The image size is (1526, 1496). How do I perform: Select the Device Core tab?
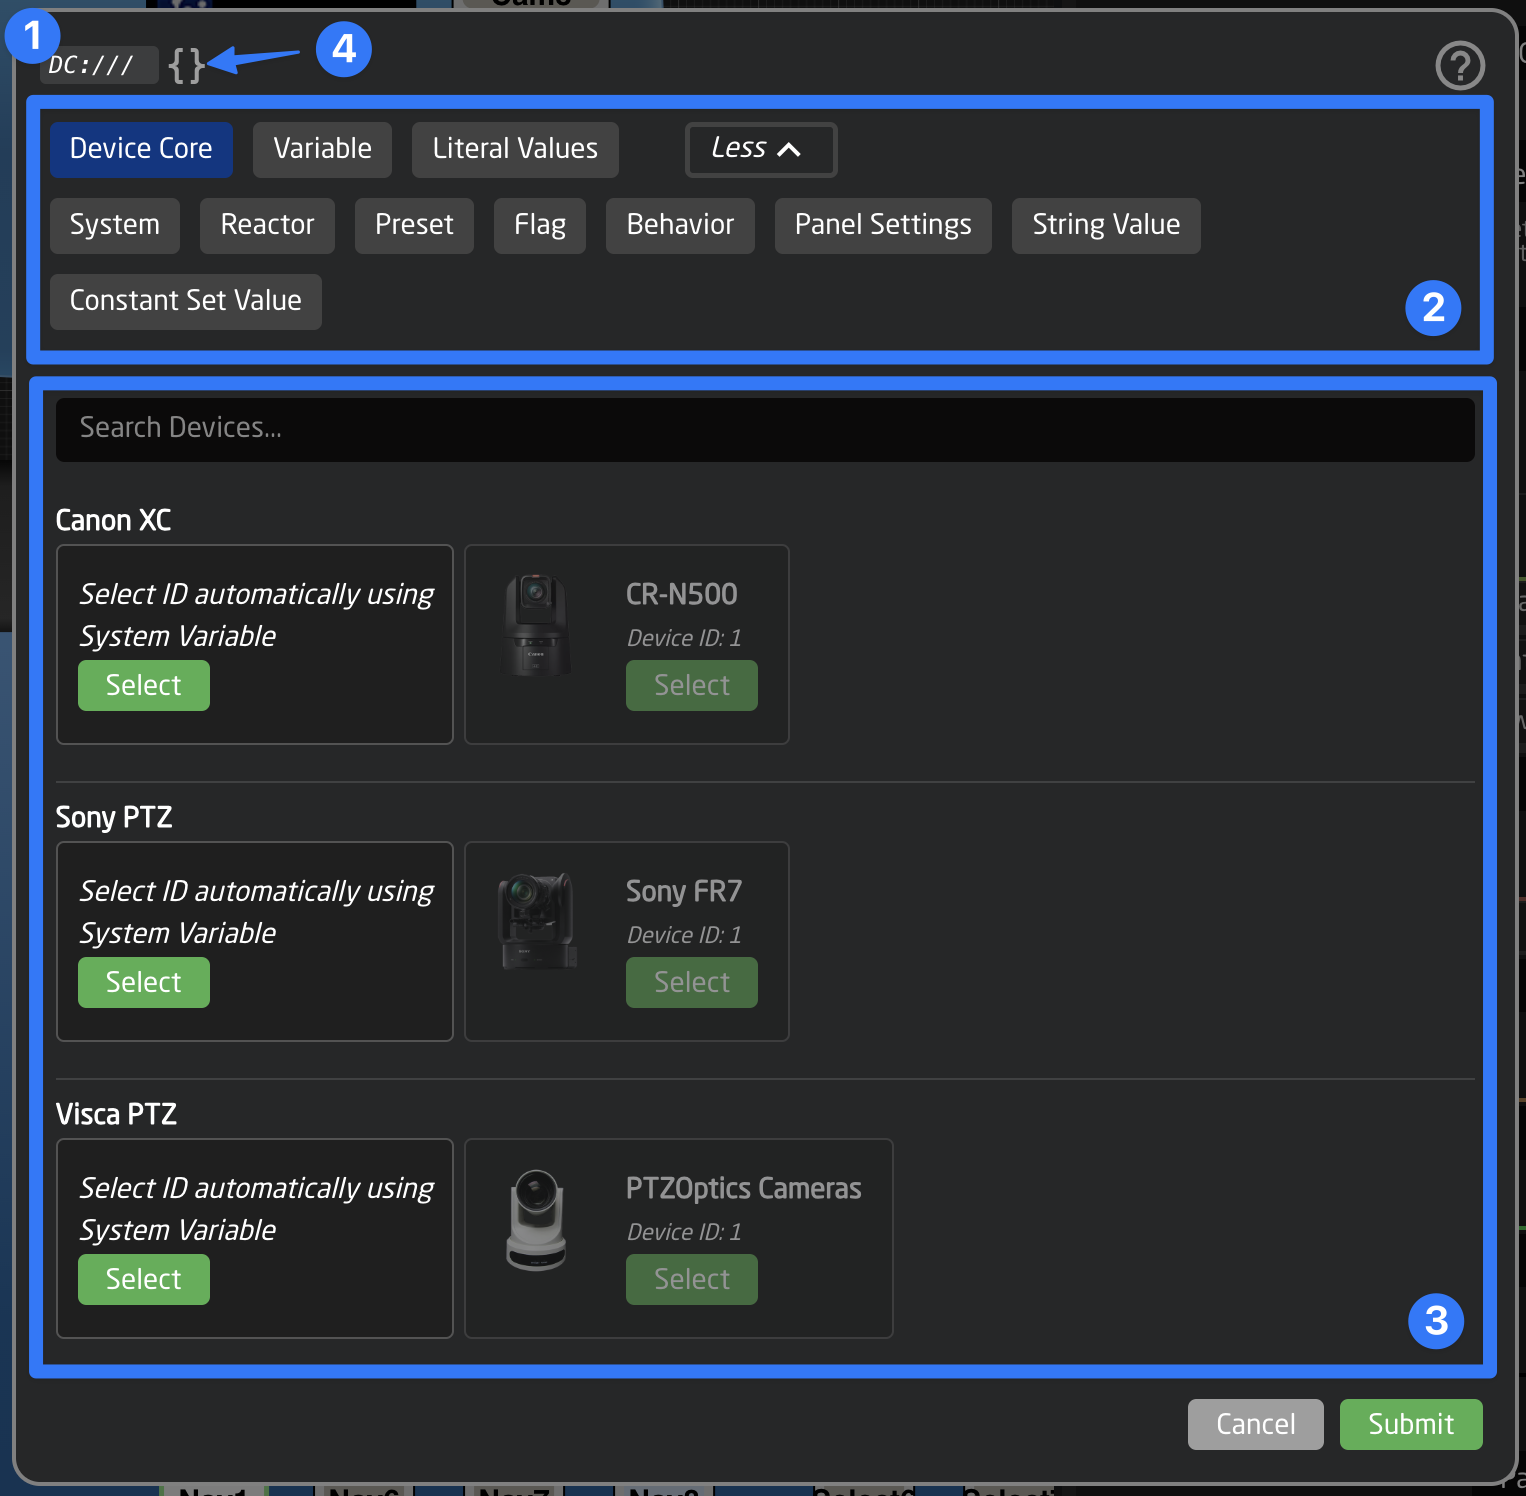(141, 149)
